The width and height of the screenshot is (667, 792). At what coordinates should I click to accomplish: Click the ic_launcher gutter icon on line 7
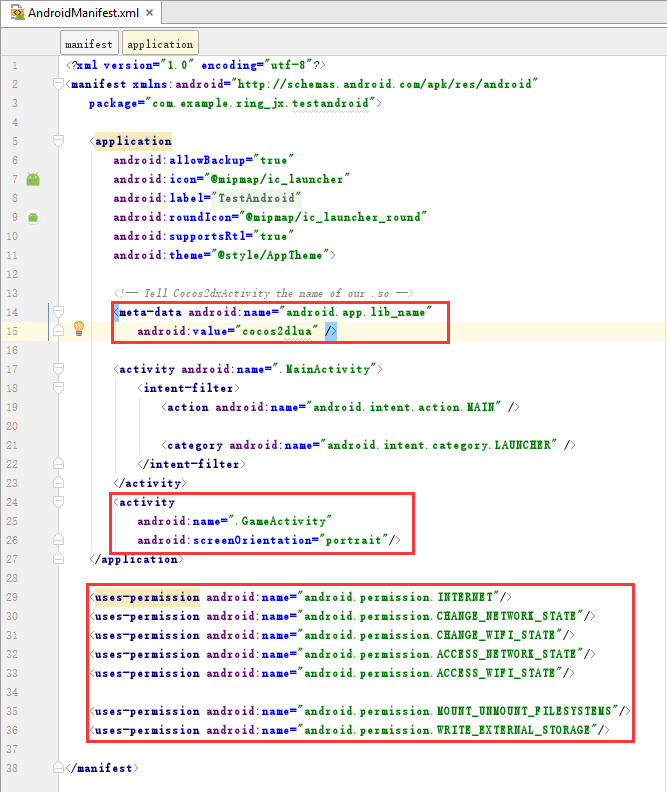[x=33, y=179]
